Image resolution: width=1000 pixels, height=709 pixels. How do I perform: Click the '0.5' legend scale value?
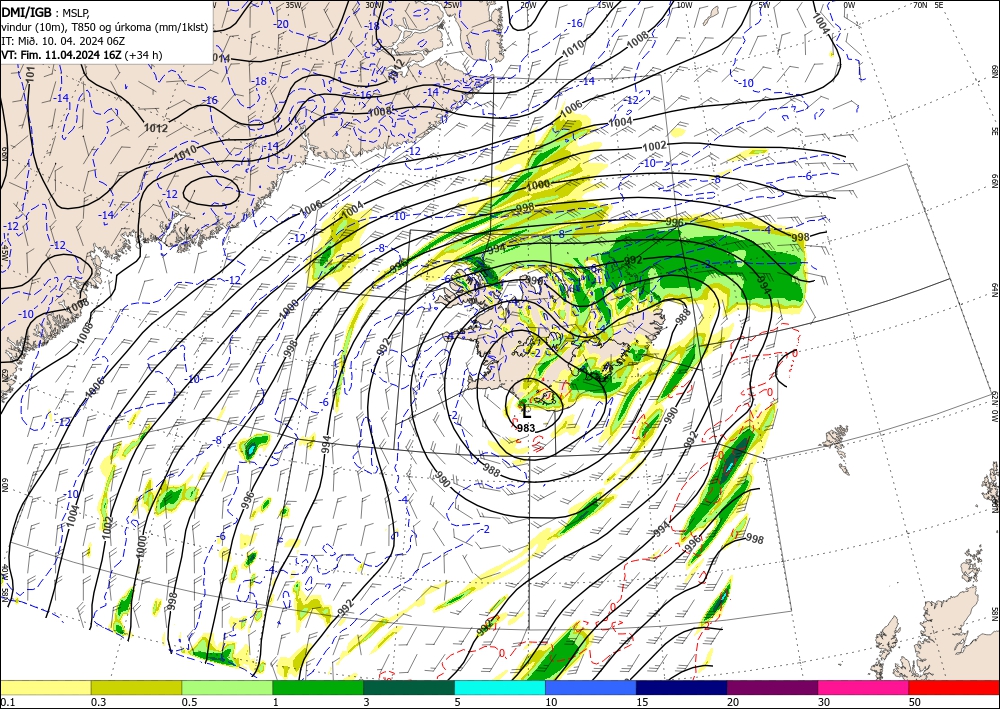[189, 702]
